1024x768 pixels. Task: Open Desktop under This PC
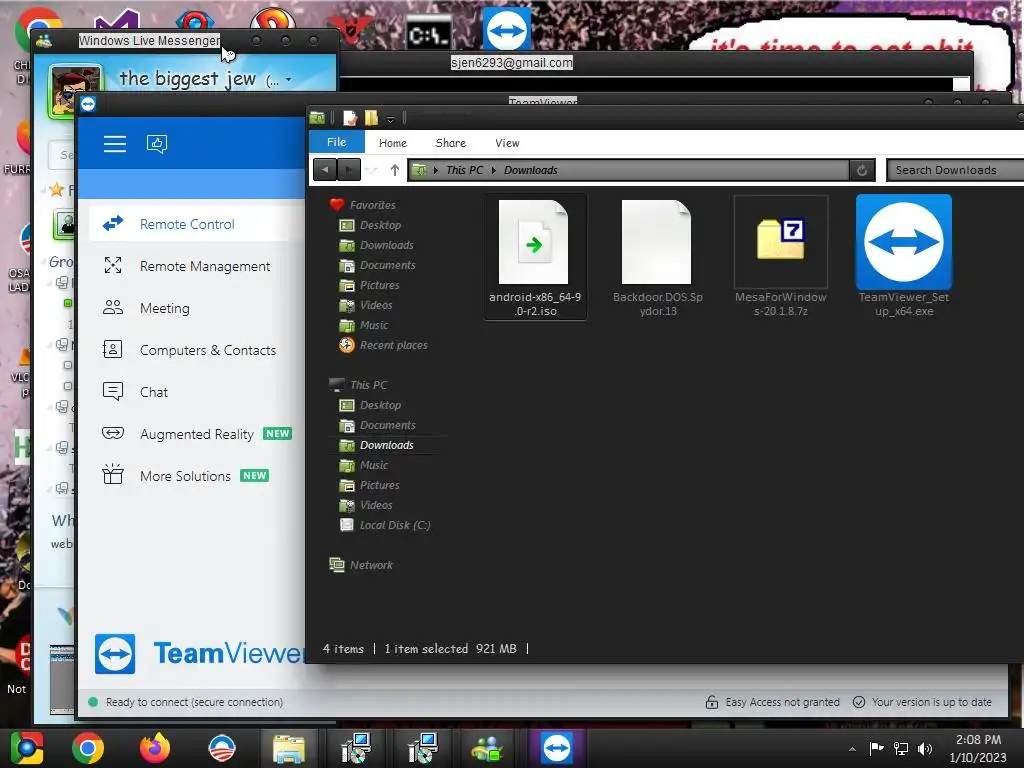[x=381, y=406]
